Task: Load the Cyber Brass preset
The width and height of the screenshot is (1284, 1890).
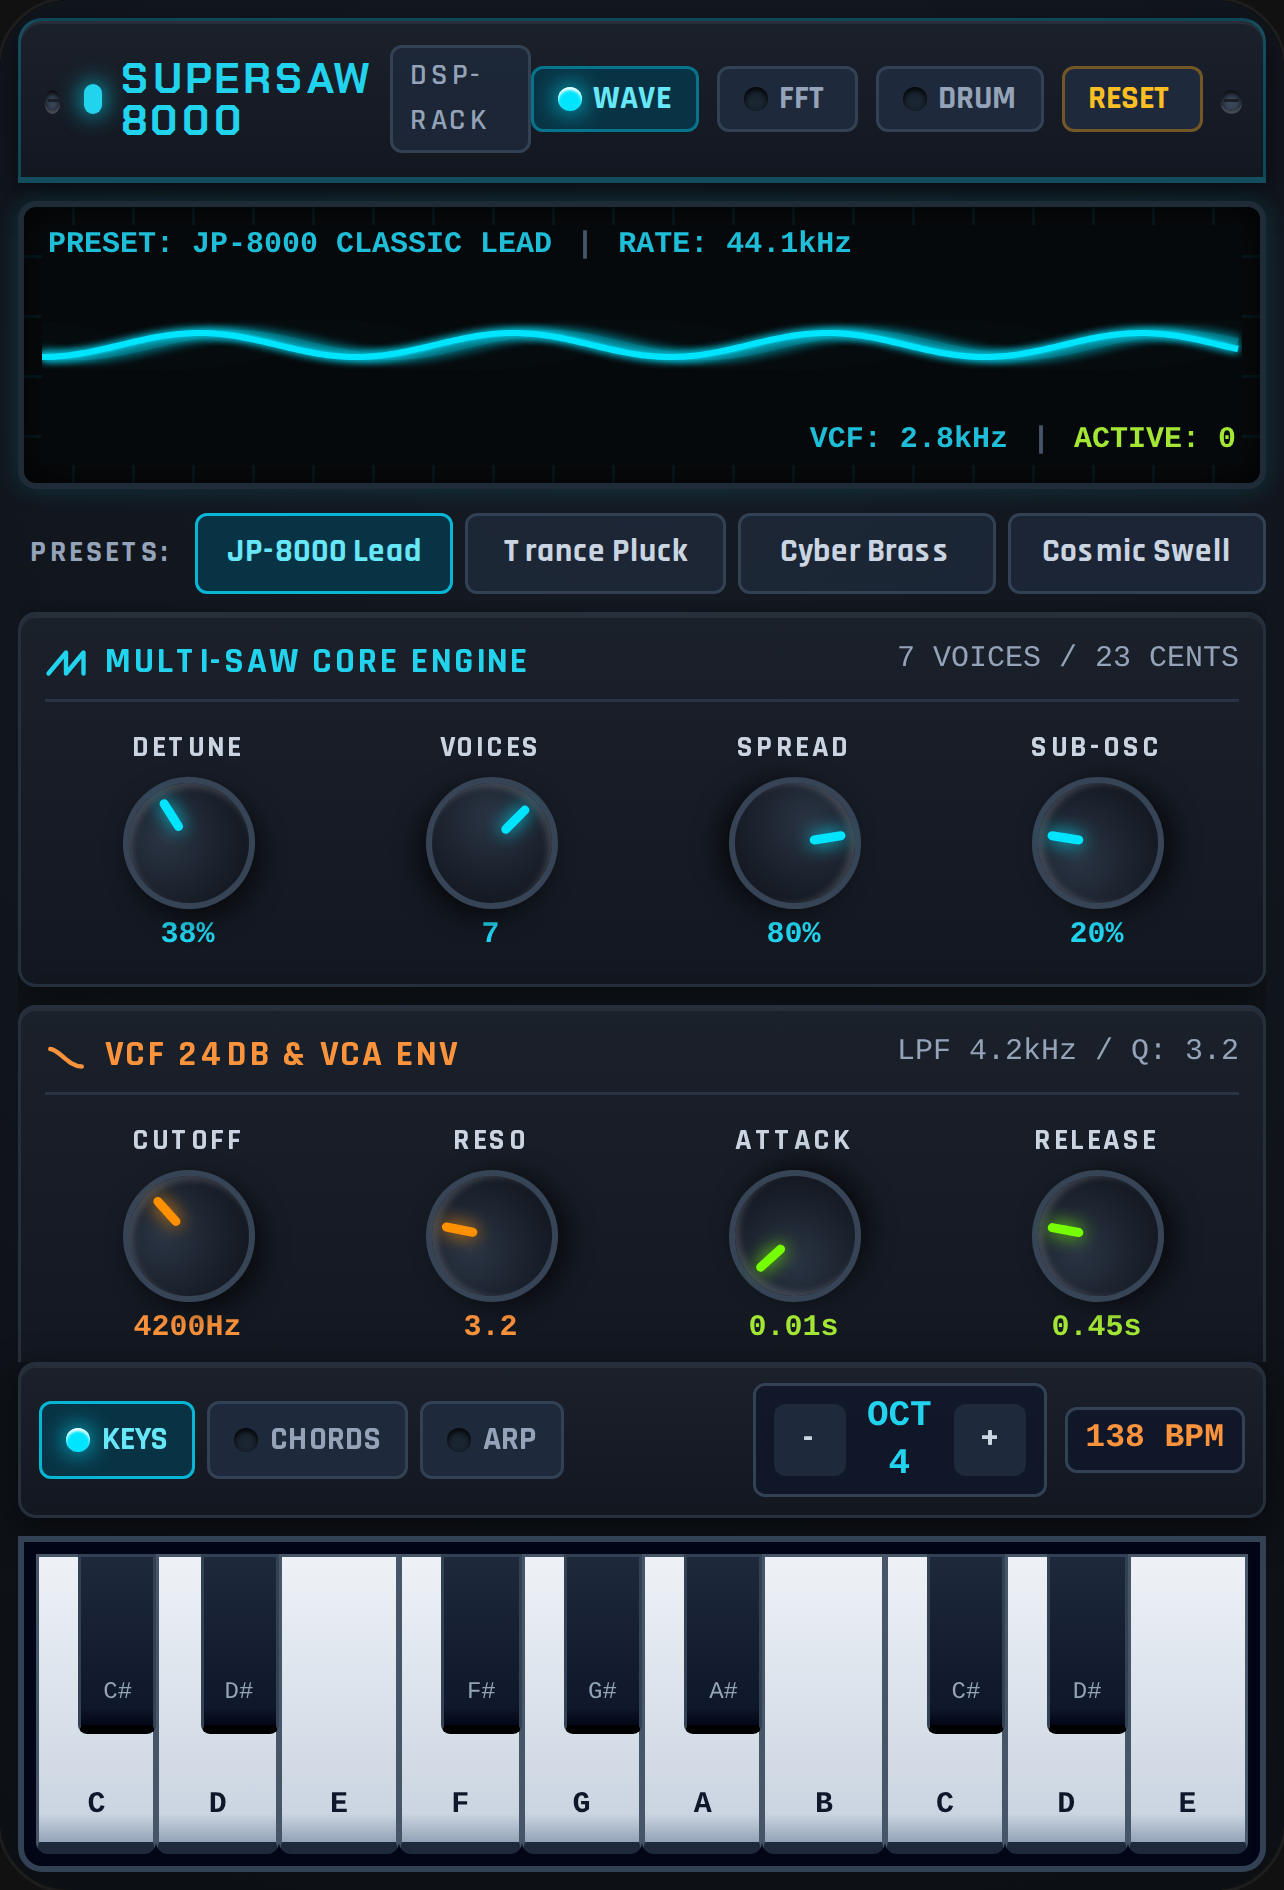Action: point(867,553)
